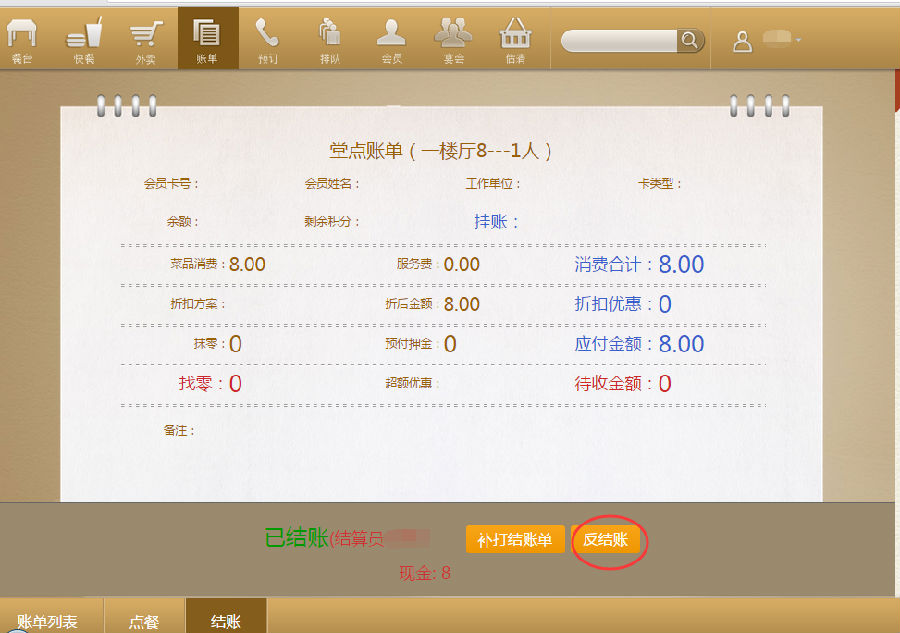900x633 pixels.
Task: Click the magnifier search icon
Action: [690, 40]
